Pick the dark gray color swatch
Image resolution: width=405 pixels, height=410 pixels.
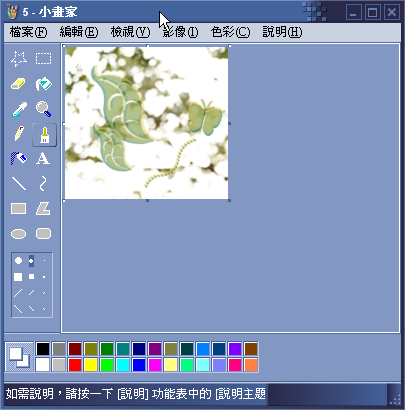(59, 349)
